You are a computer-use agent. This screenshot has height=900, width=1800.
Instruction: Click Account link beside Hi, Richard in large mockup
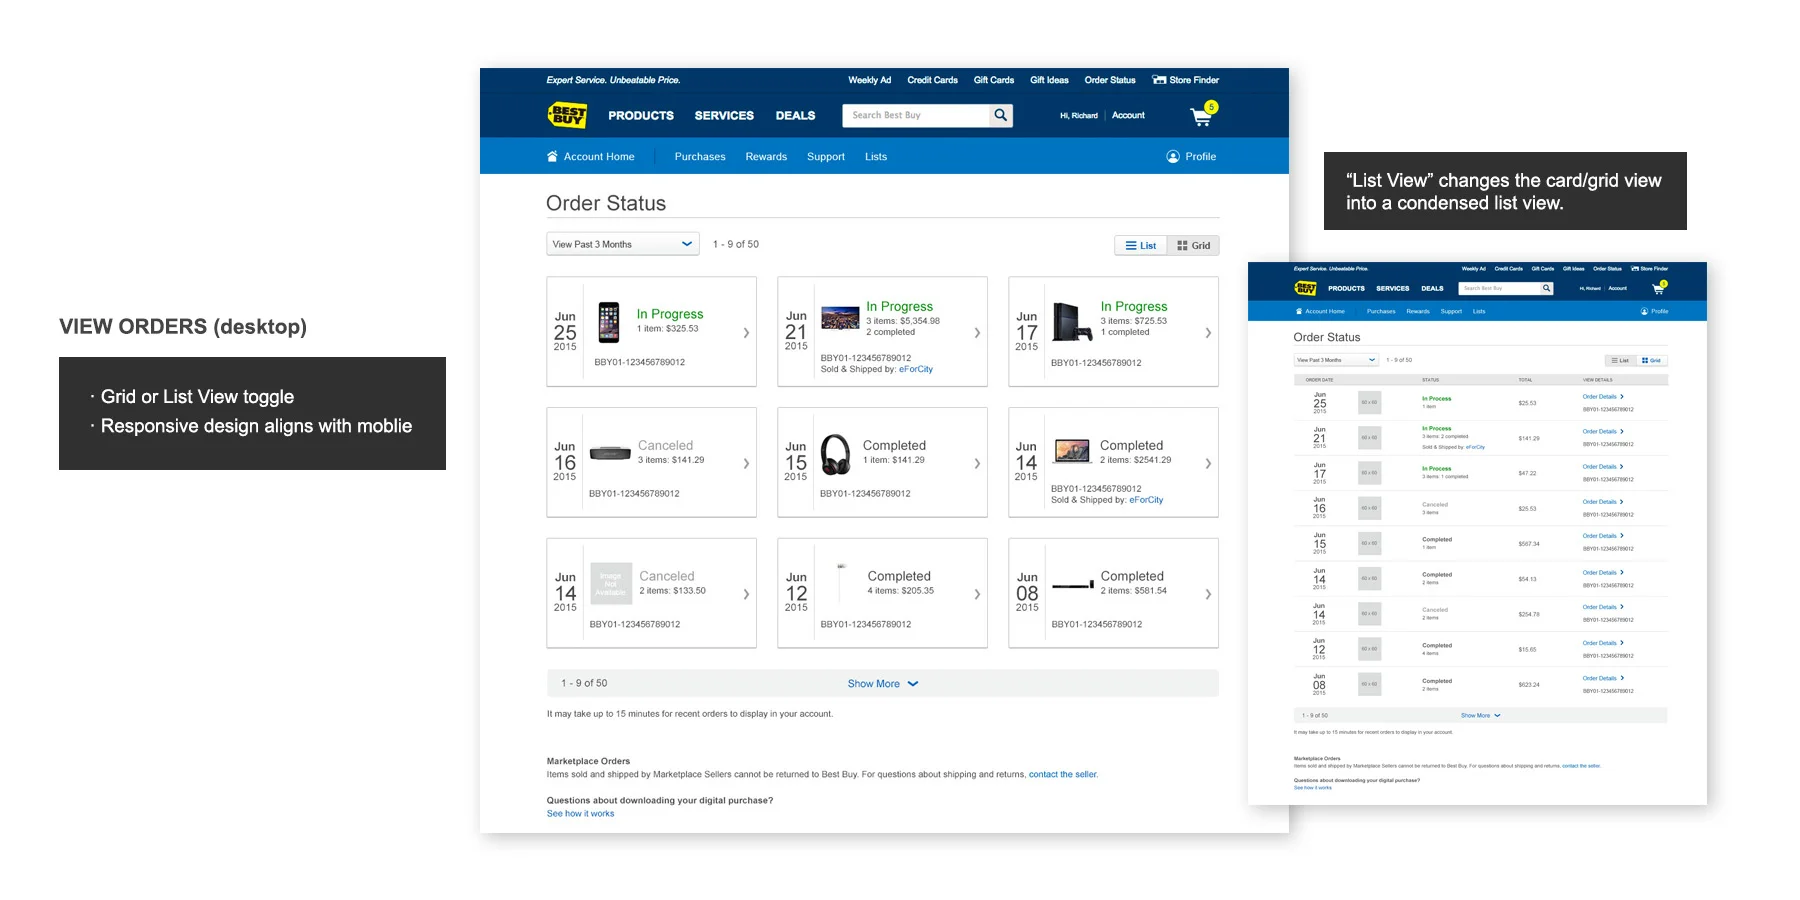pyautogui.click(x=1128, y=115)
